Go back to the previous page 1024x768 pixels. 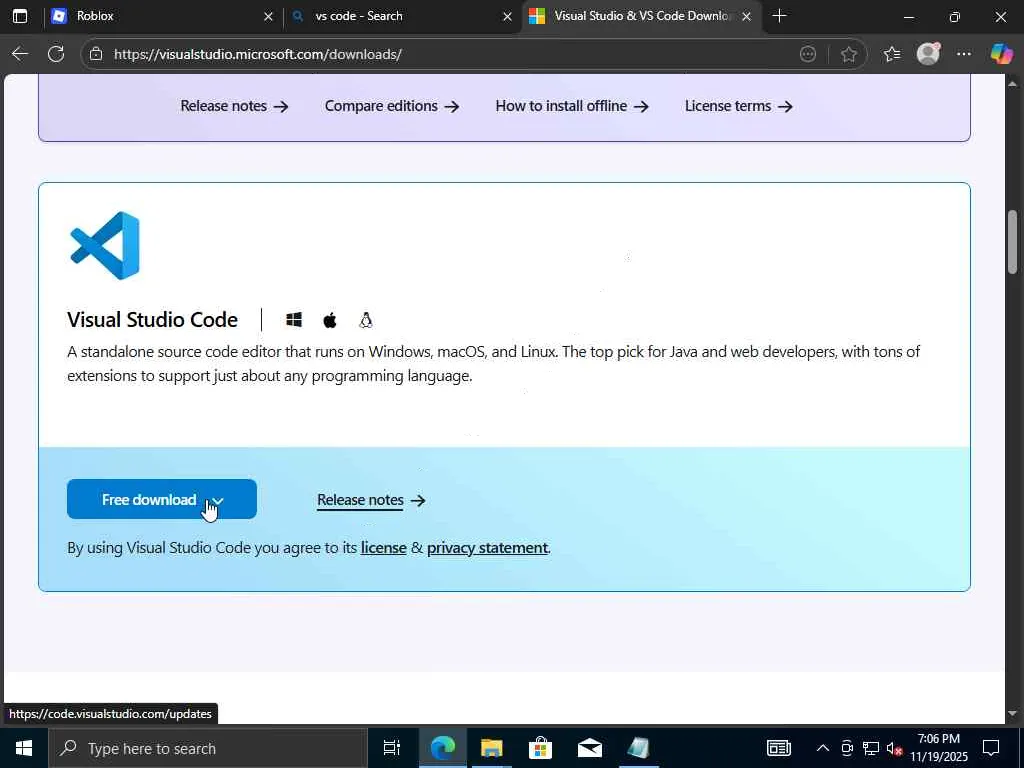click(20, 54)
